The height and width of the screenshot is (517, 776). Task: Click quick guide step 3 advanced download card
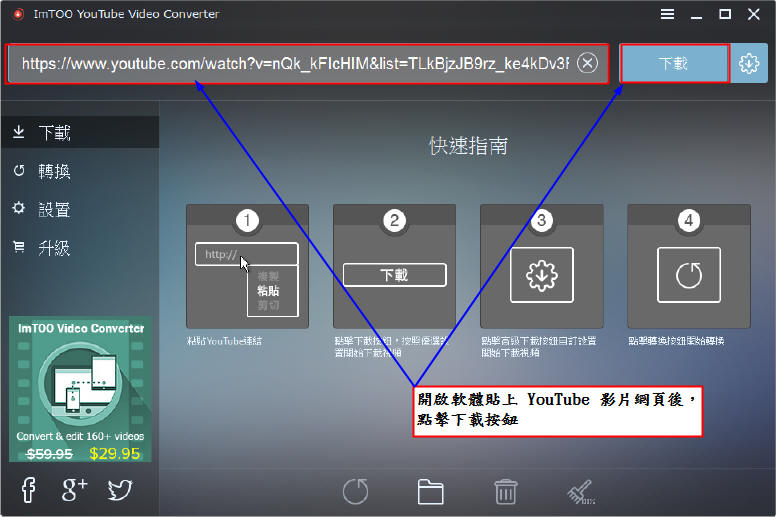(x=541, y=265)
